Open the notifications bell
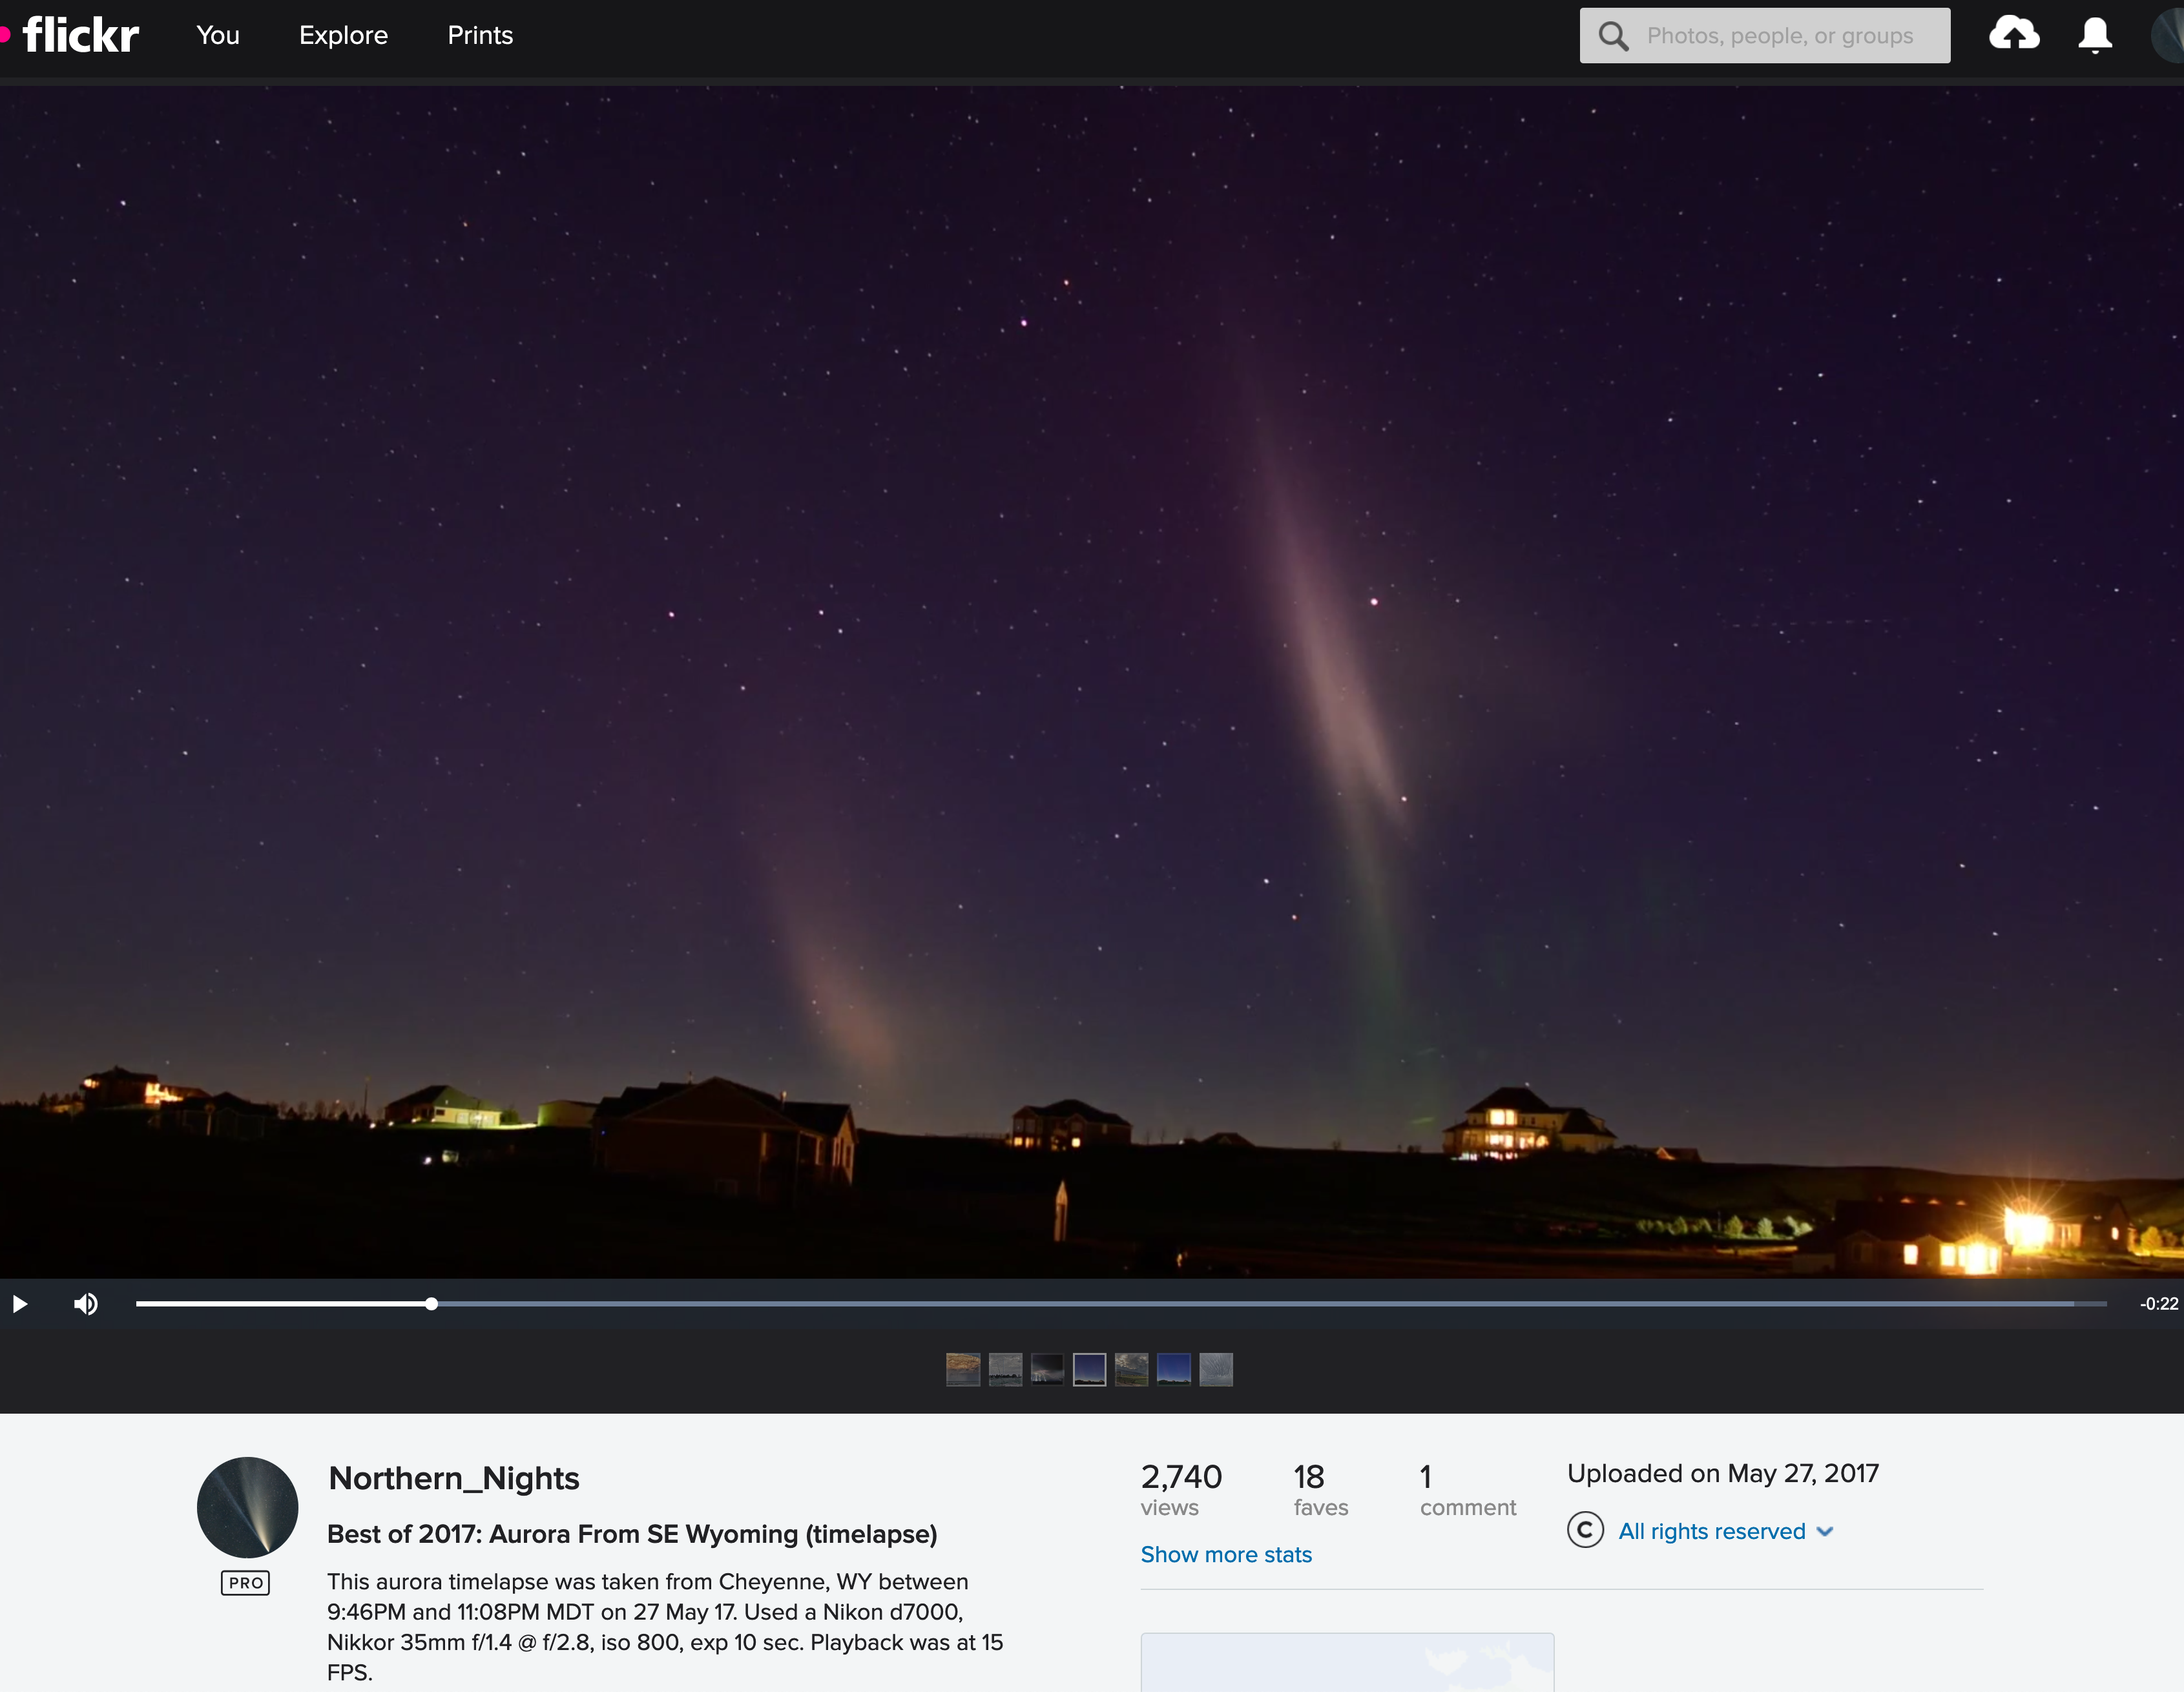This screenshot has height=1692, width=2184. (x=2094, y=35)
